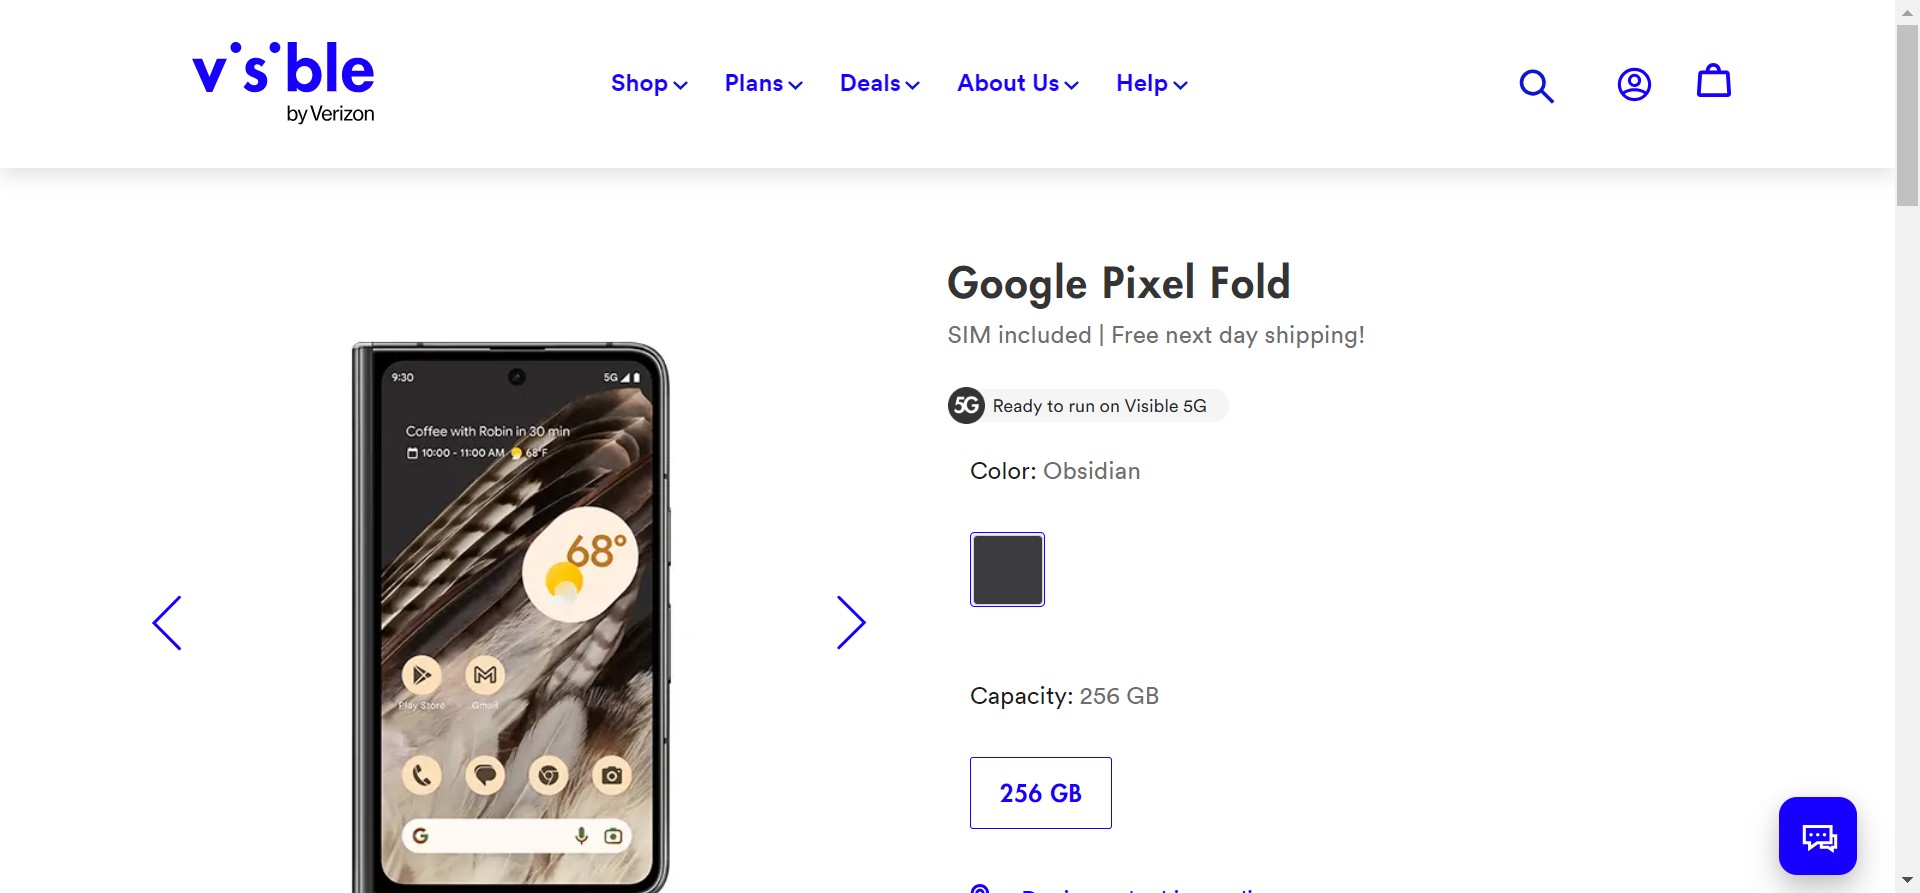Screen dimensions: 1920x893
Task: Open the shopping bag cart icon
Action: 1713,82
